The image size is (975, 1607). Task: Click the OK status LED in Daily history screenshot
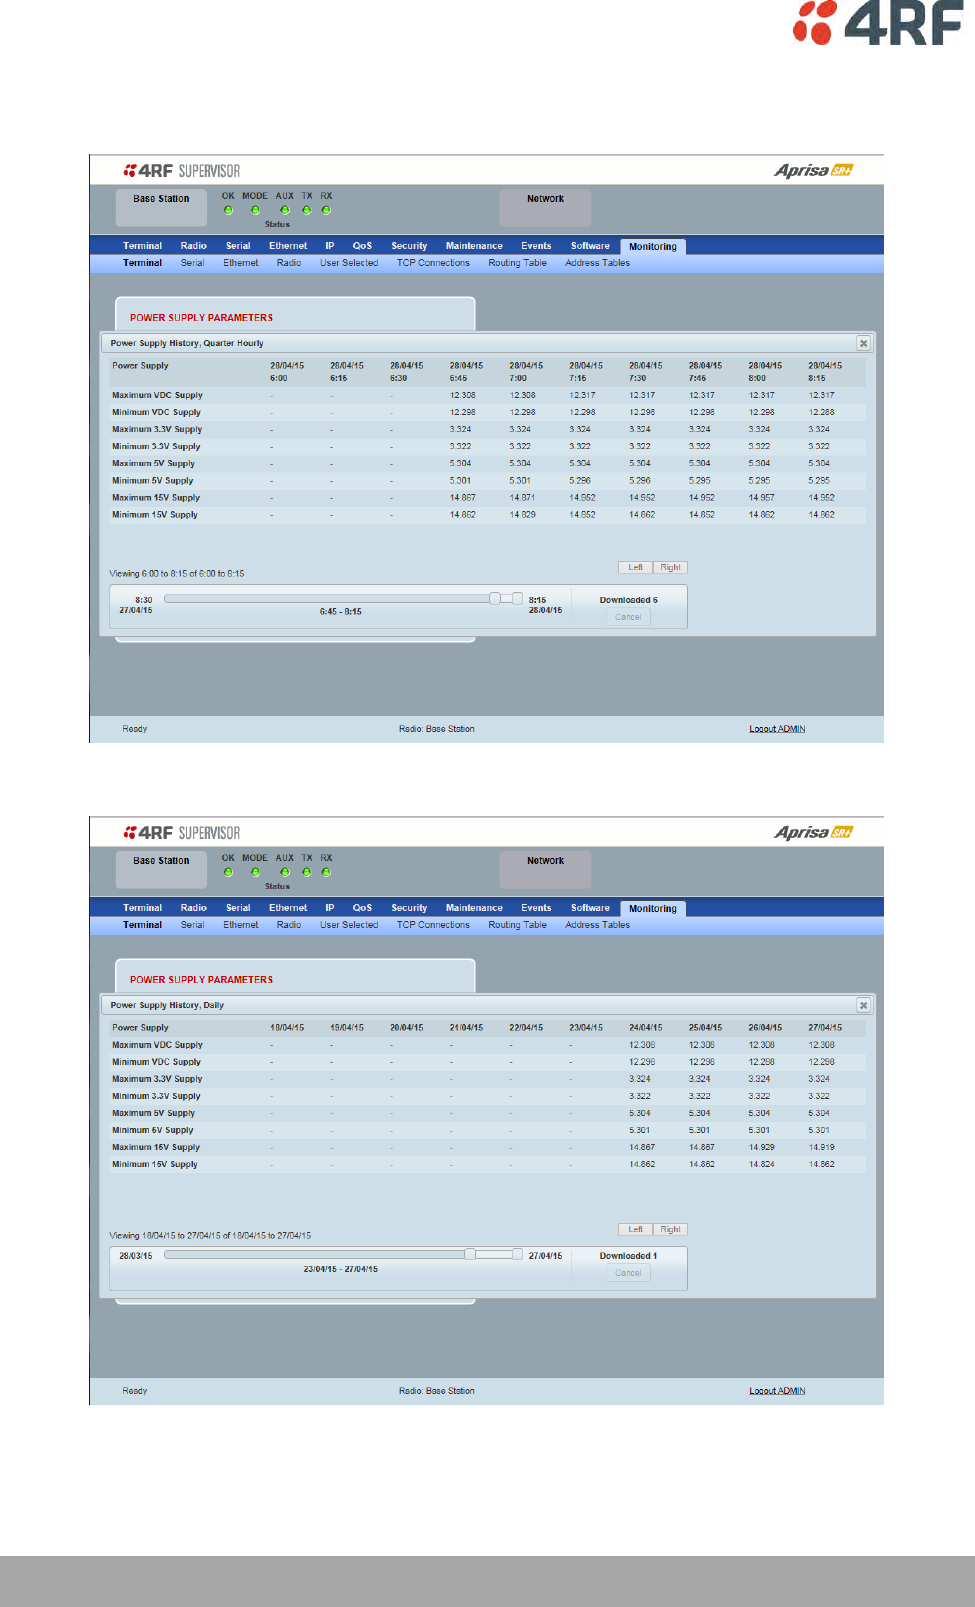pos(228,873)
